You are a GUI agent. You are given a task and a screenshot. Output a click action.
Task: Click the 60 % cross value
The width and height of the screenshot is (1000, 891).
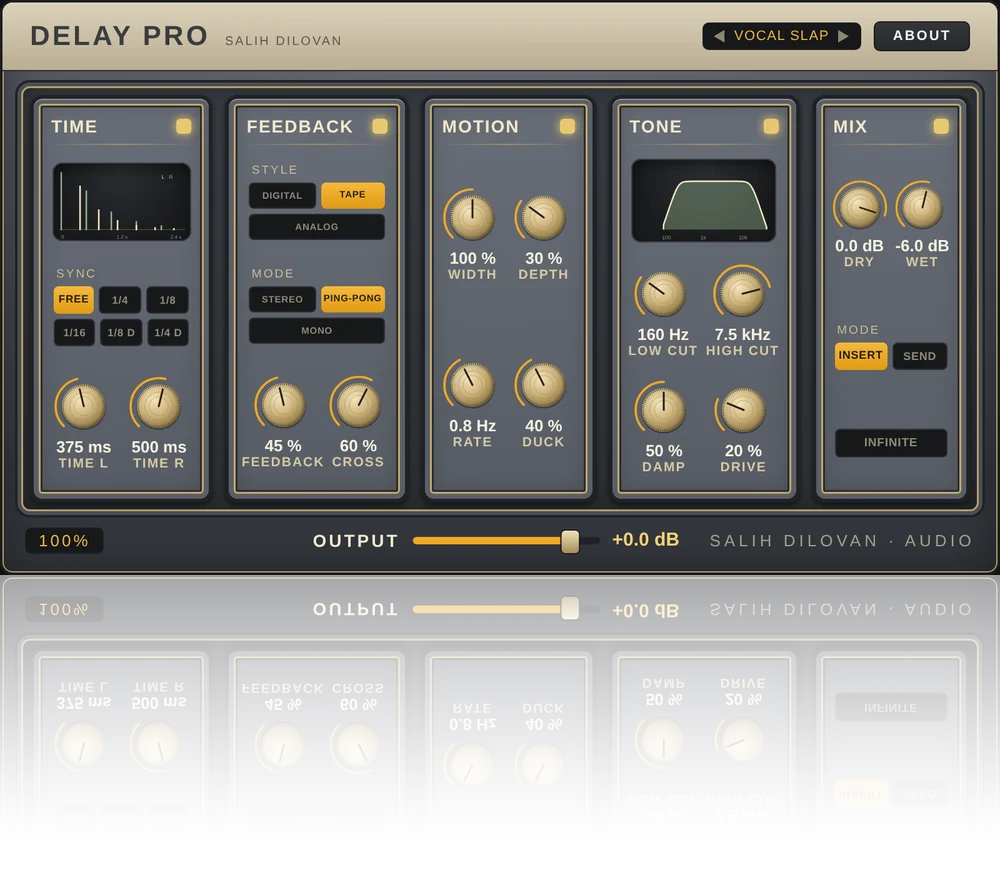click(358, 446)
